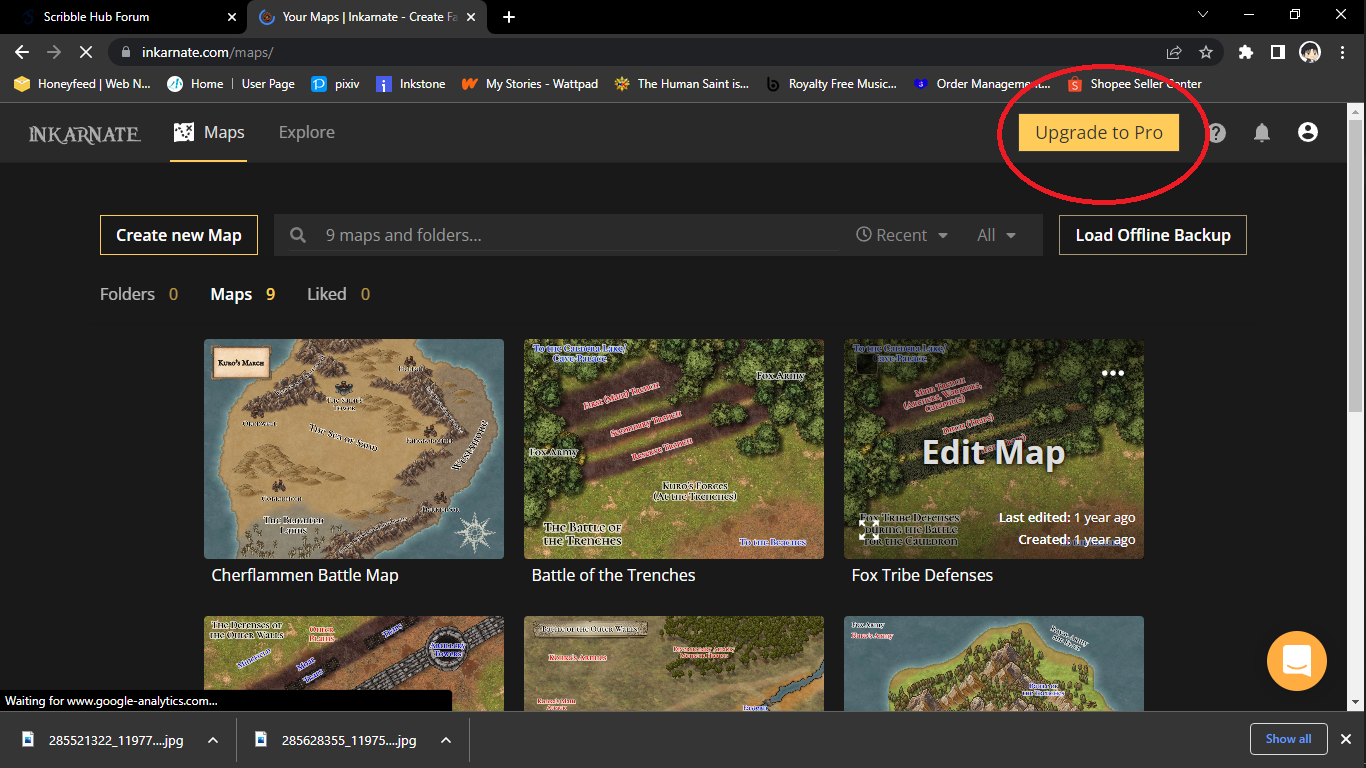Open three-dot menu on Fox Tribe Defenses
Viewport: 1366px width, 768px height.
coord(1113,373)
